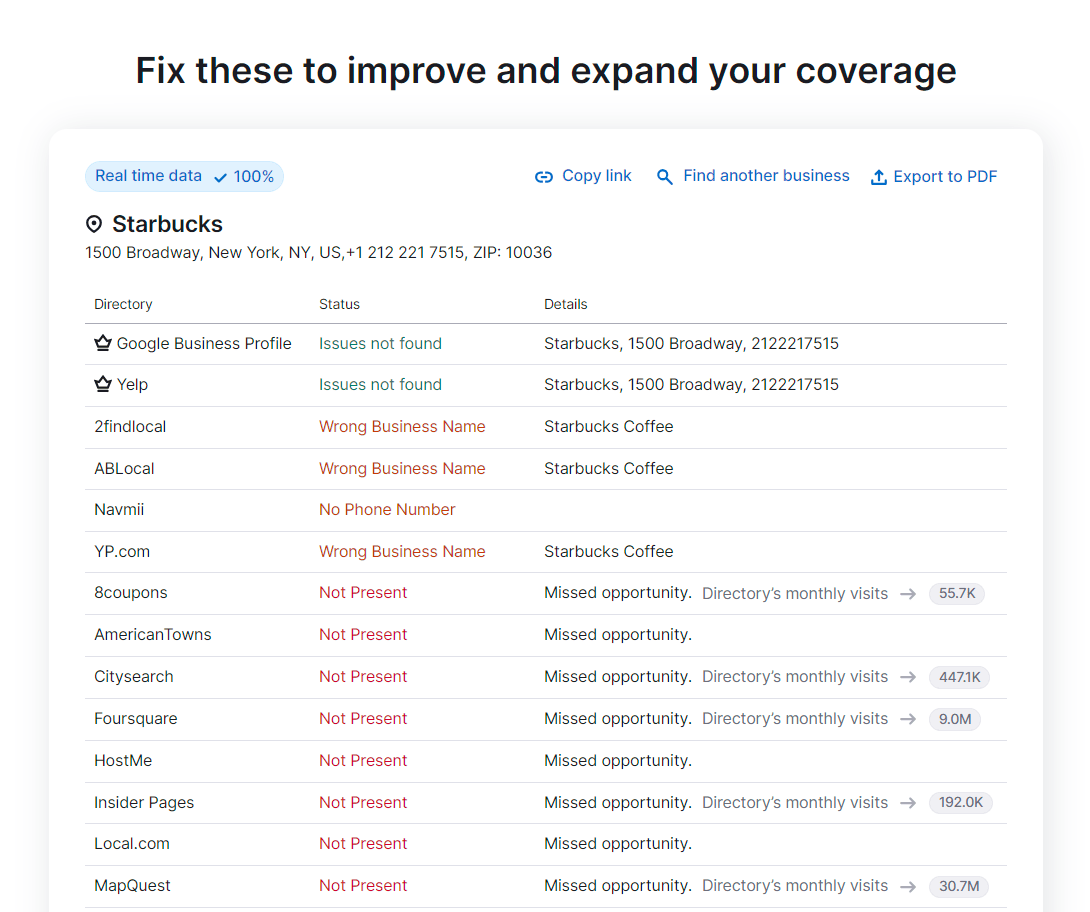The width and height of the screenshot is (1090, 912).
Task: Click the arrow beside Foursquare's monthly visits
Action: (x=908, y=718)
